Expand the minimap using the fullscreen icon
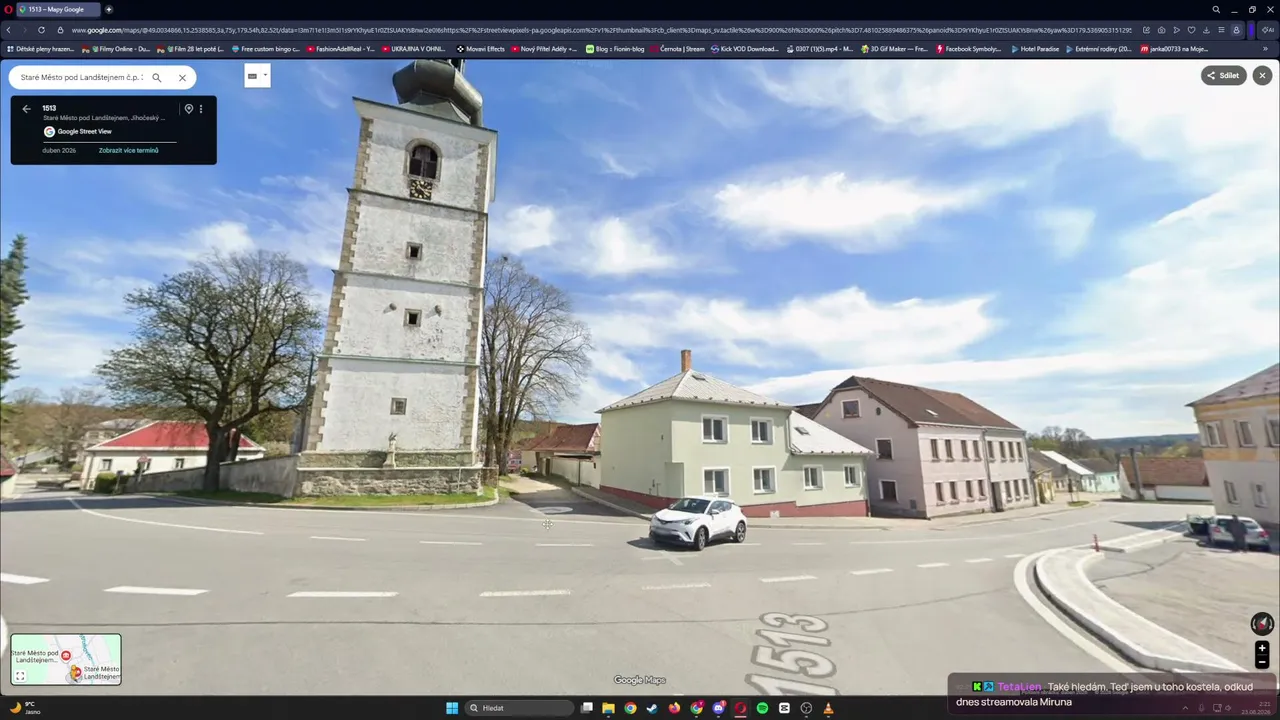The width and height of the screenshot is (1280, 720). (x=20, y=676)
